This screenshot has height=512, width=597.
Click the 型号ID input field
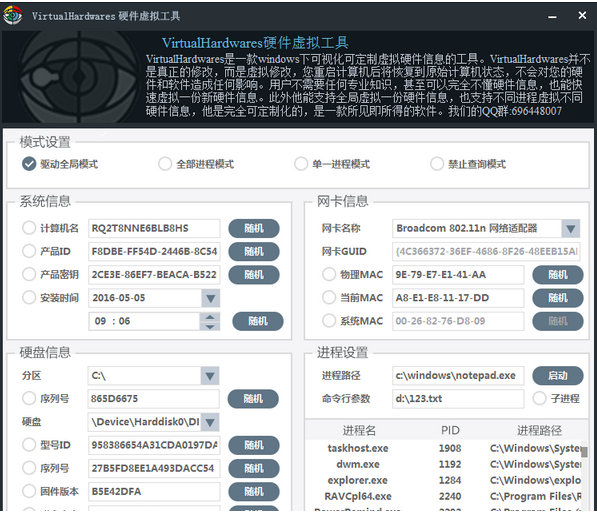(154, 445)
